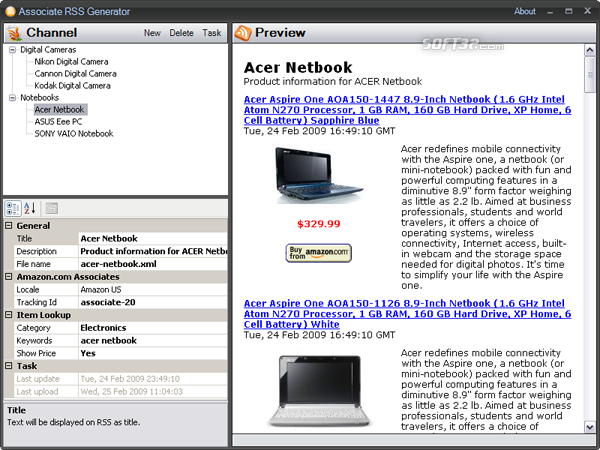This screenshot has height=450, width=600.
Task: Change the Category value Electronics
Action: [x=153, y=328]
